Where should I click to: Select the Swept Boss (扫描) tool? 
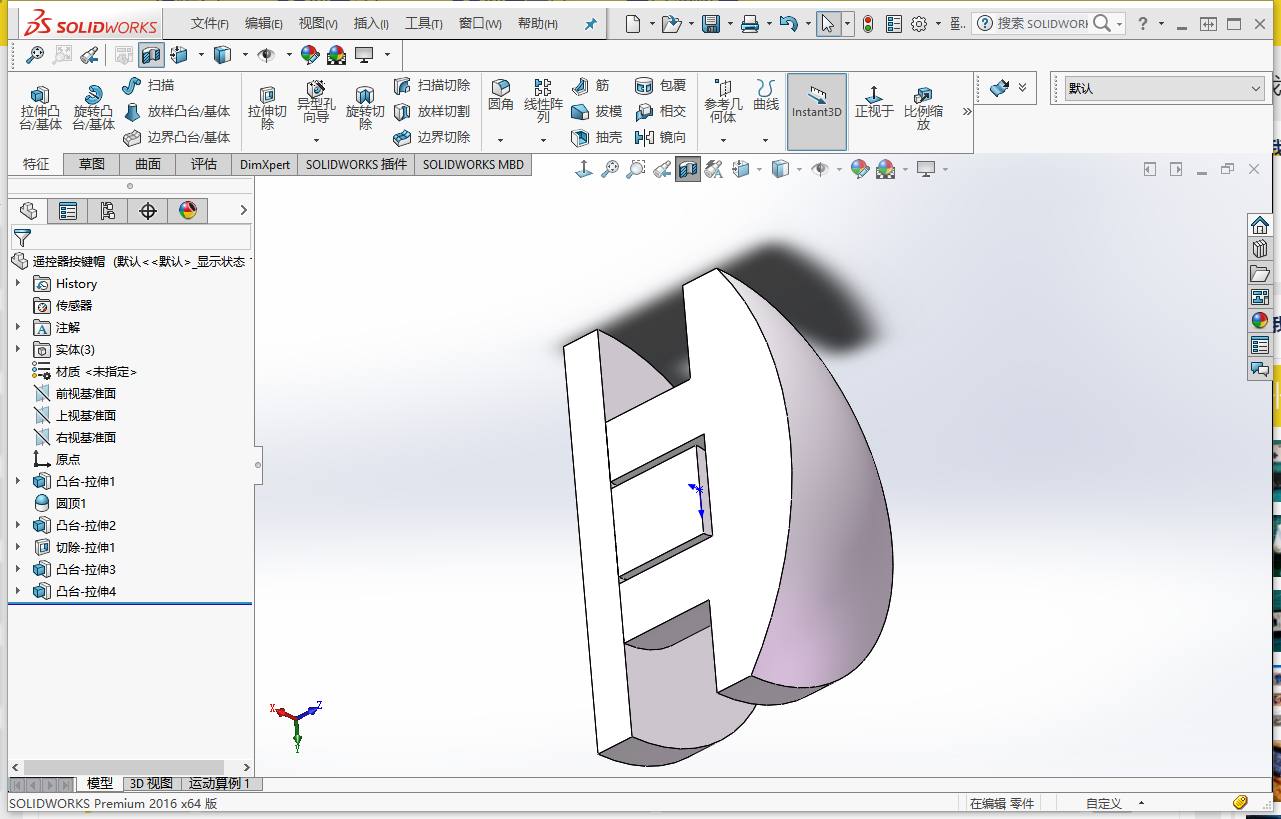[x=147, y=86]
